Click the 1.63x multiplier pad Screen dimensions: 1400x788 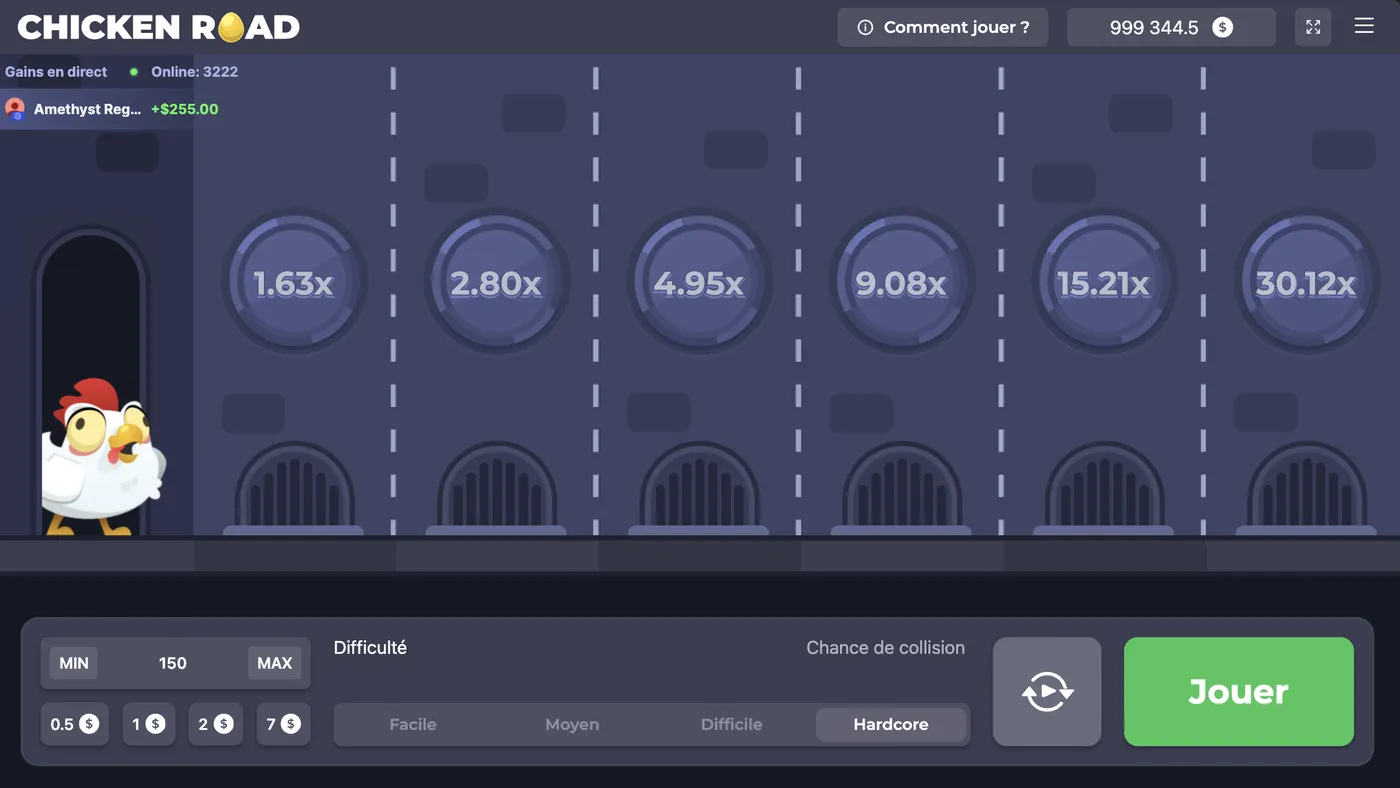point(295,283)
